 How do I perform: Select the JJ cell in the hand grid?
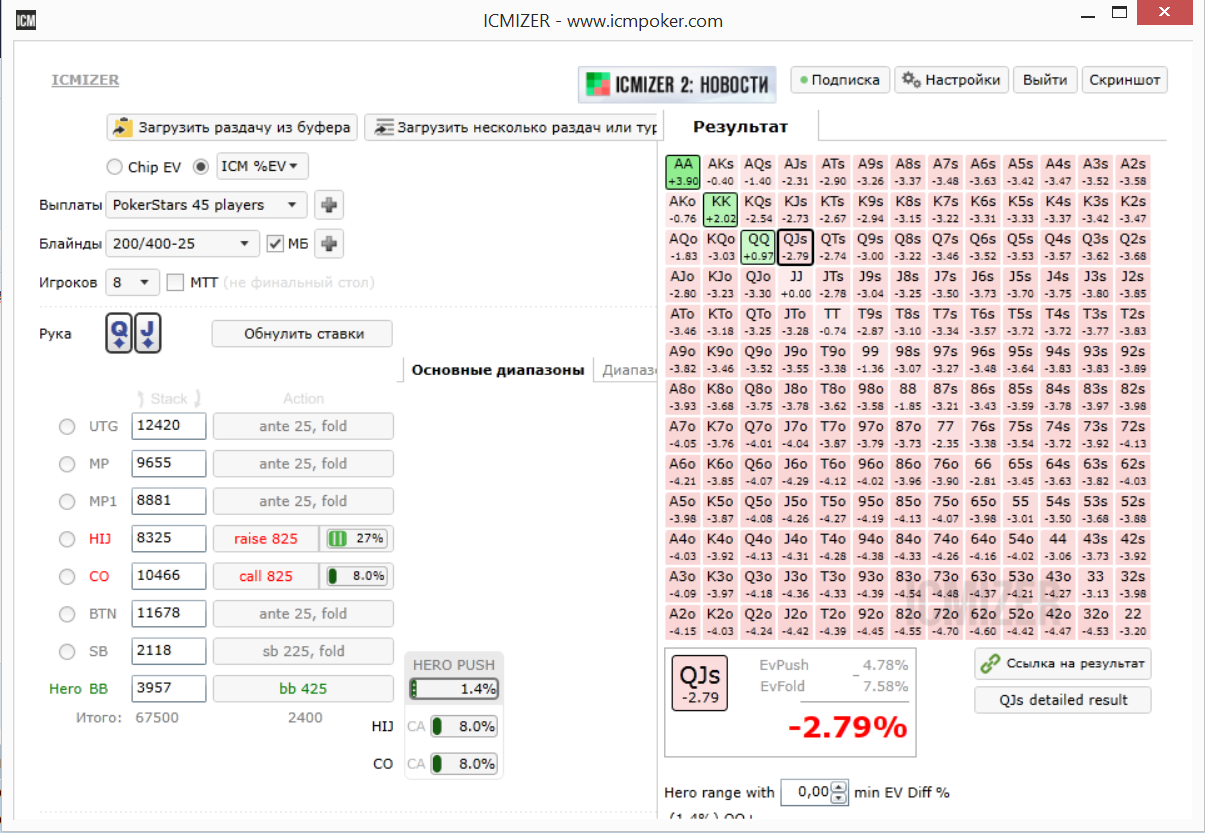[x=796, y=285]
